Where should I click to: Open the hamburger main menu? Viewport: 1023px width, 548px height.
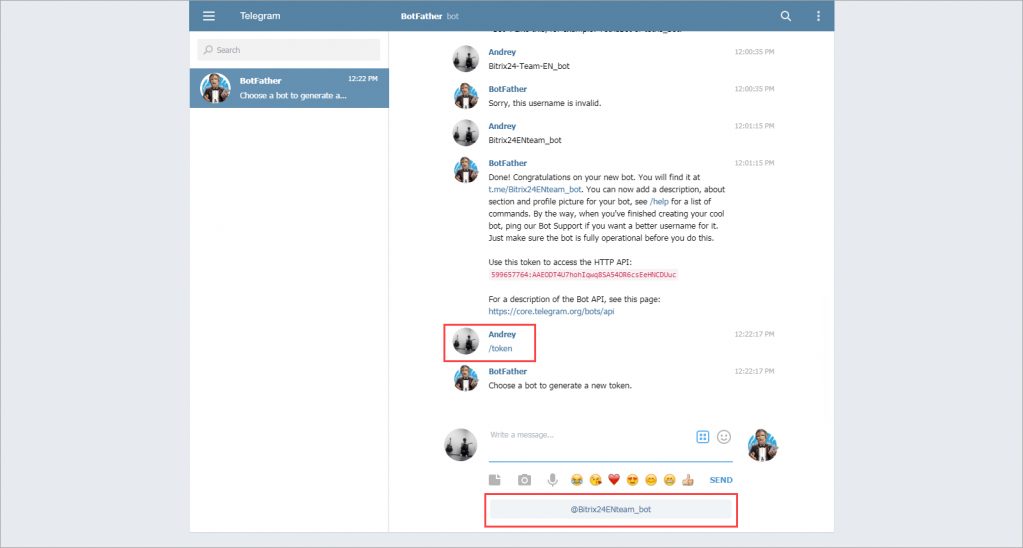click(209, 16)
